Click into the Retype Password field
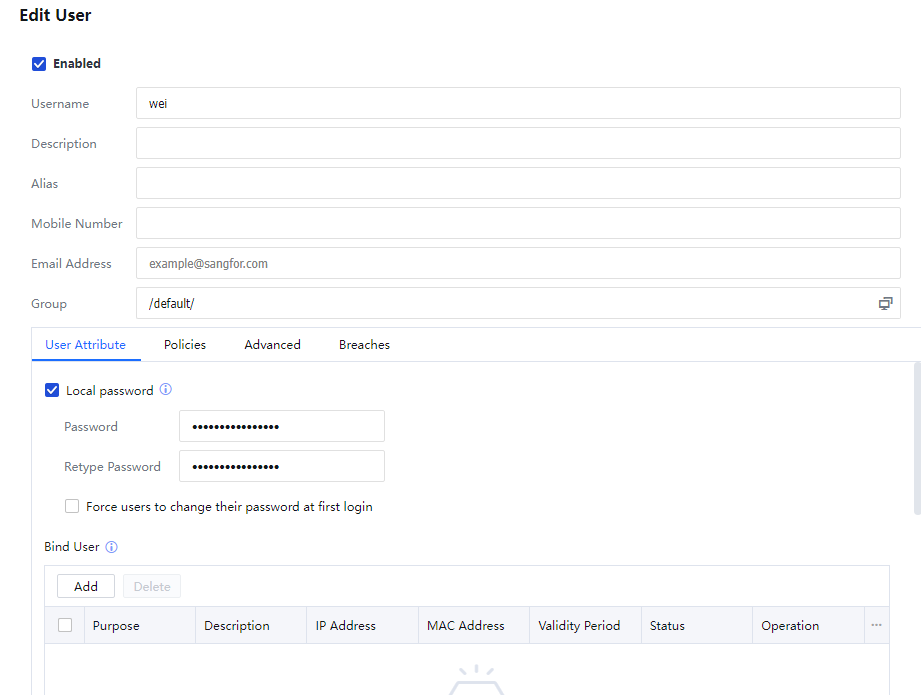Viewport: 921px width, 695px height. pyautogui.click(x=282, y=467)
